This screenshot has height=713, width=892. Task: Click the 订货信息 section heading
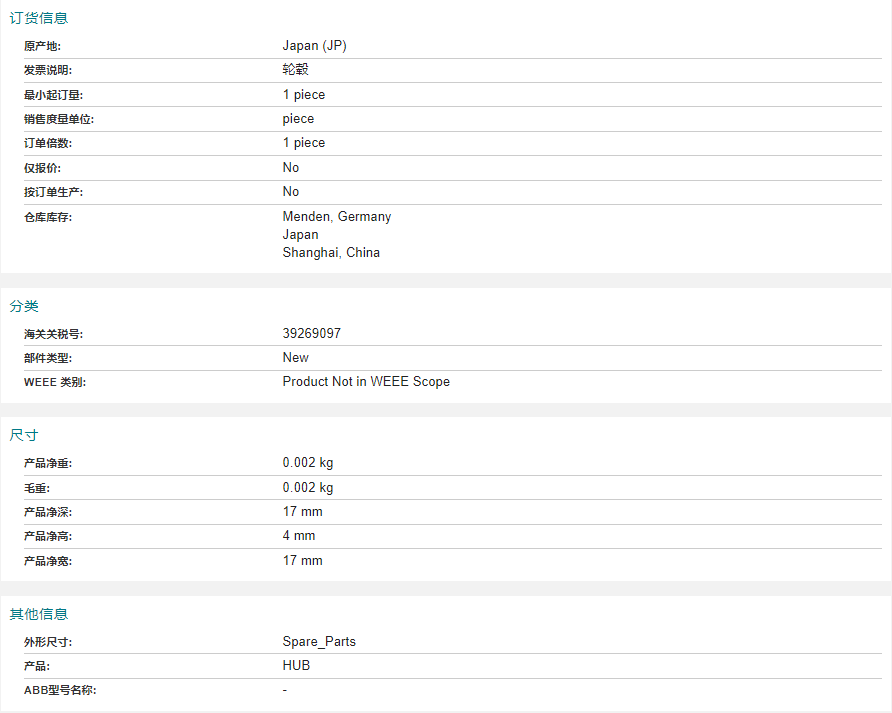pyautogui.click(x=39, y=18)
